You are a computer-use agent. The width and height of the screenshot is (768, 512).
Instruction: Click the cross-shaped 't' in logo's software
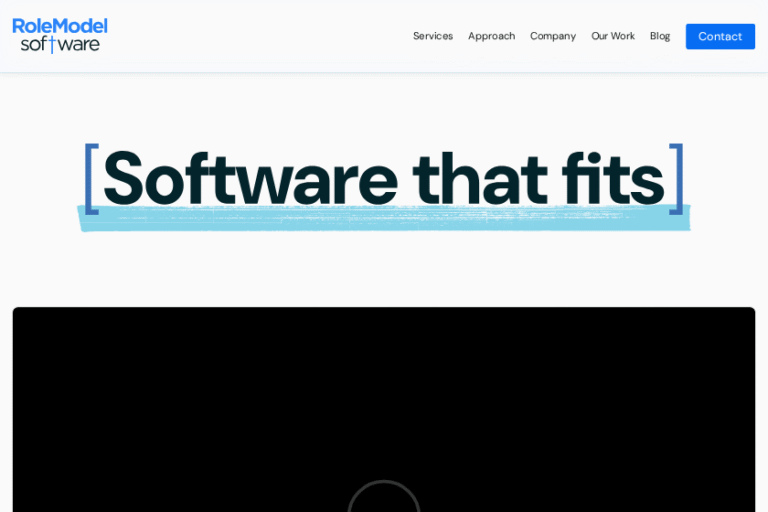[x=53, y=45]
